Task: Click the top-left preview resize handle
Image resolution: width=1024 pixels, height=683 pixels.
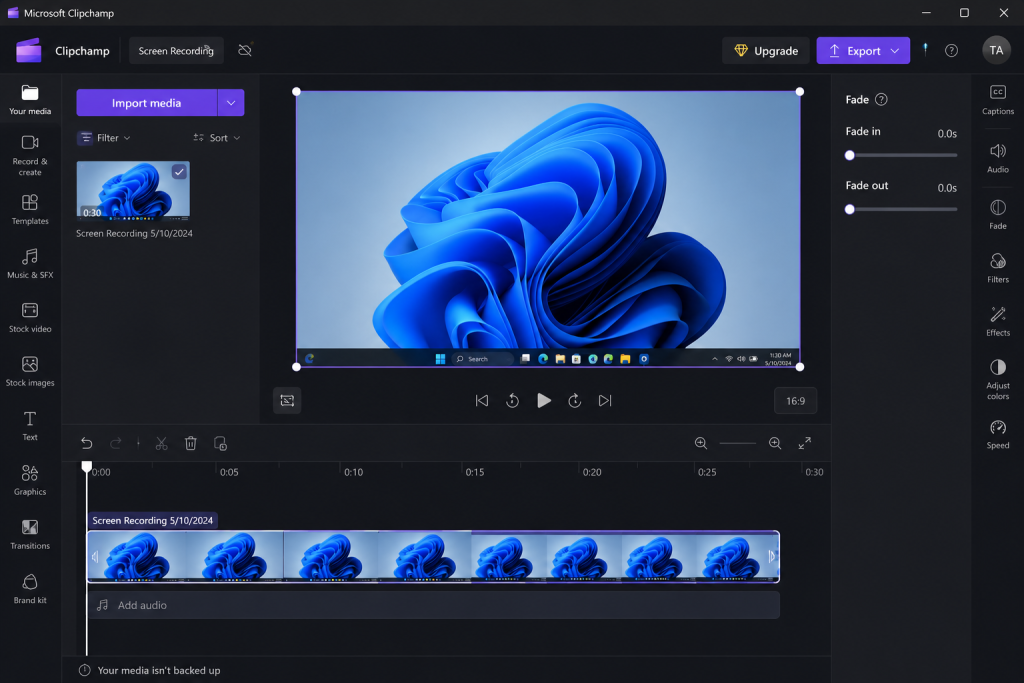Action: [x=296, y=91]
